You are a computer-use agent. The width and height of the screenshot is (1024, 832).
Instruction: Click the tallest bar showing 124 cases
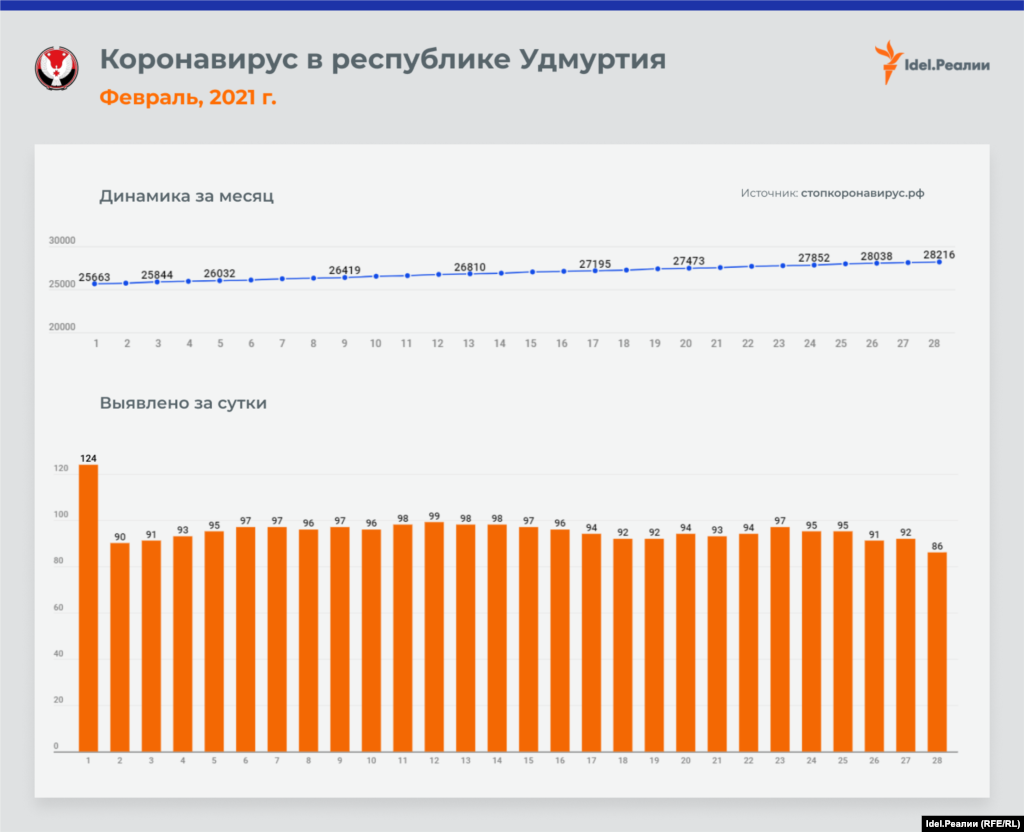pyautogui.click(x=89, y=607)
